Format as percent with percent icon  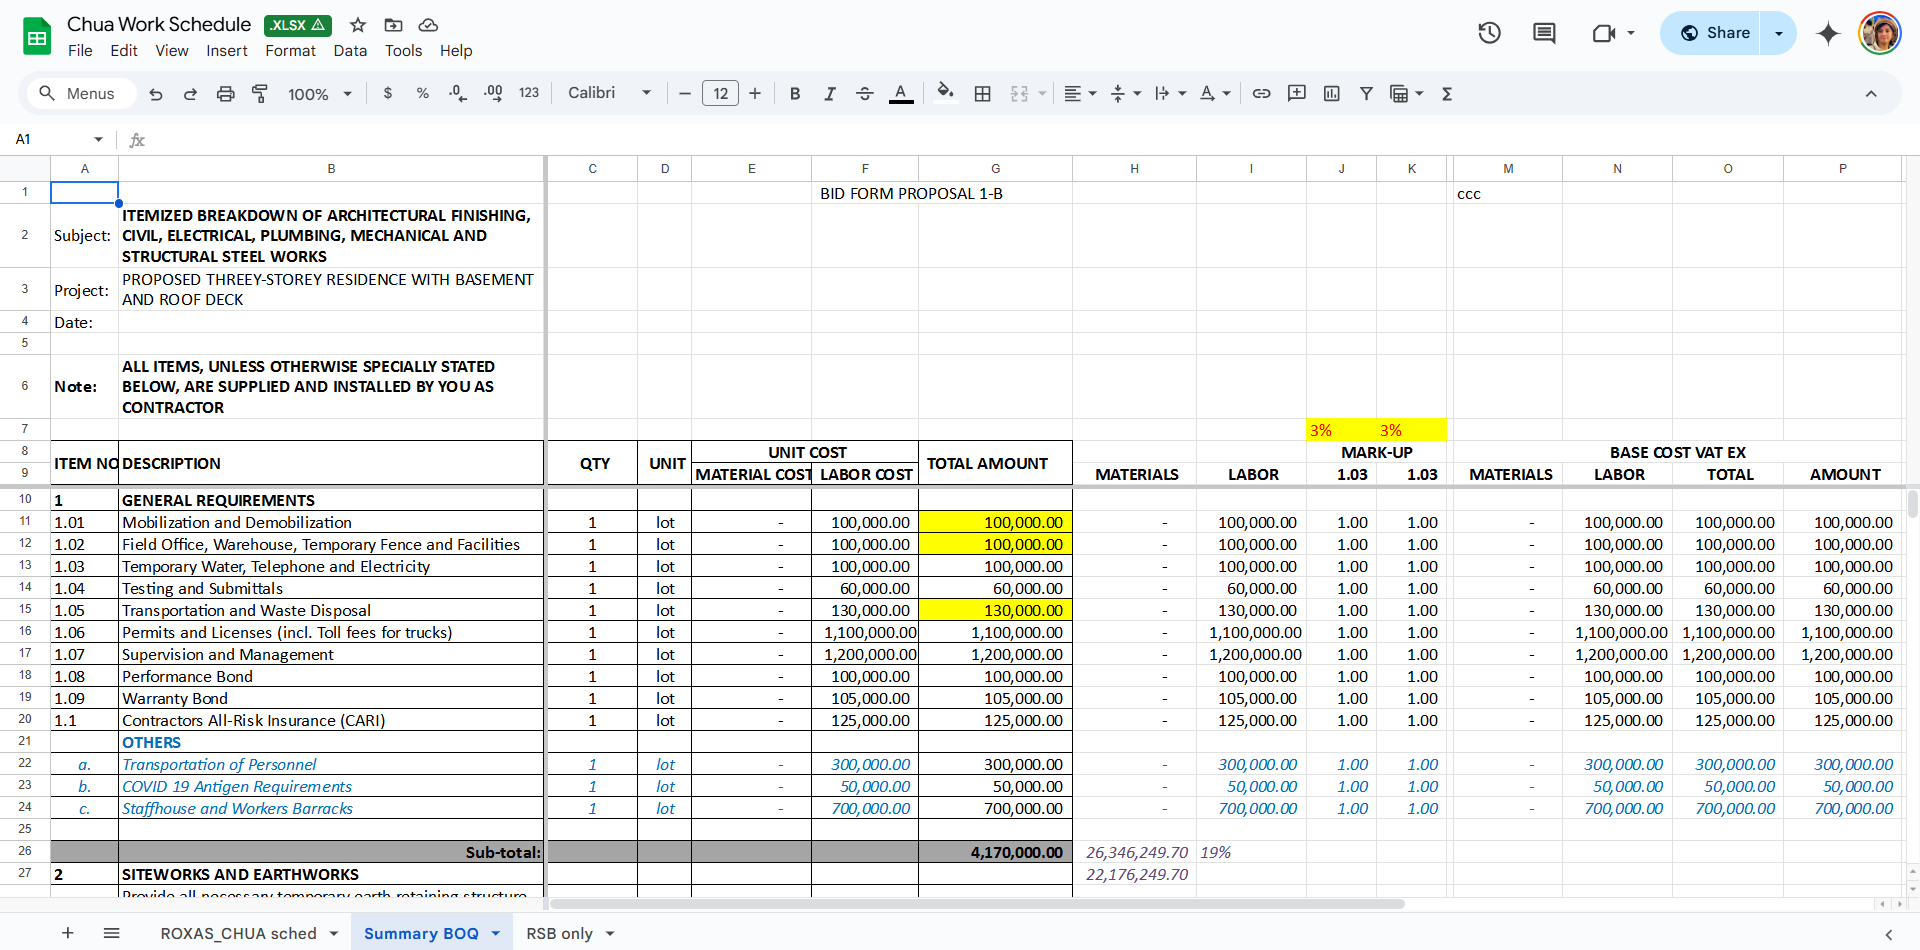(x=423, y=93)
